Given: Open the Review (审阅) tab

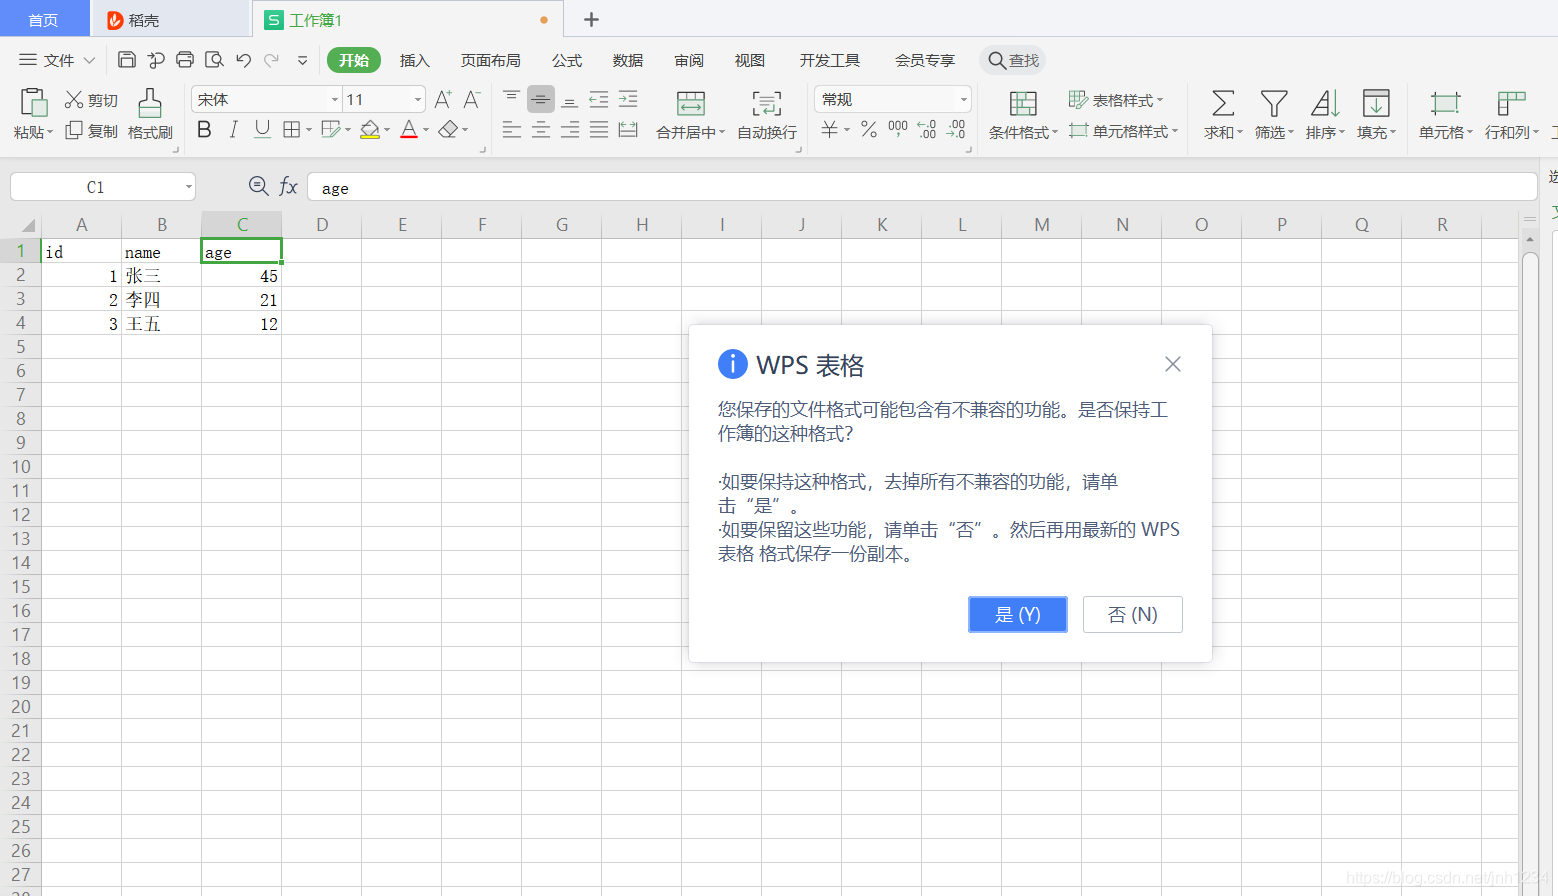Looking at the screenshot, I should click(x=689, y=60).
